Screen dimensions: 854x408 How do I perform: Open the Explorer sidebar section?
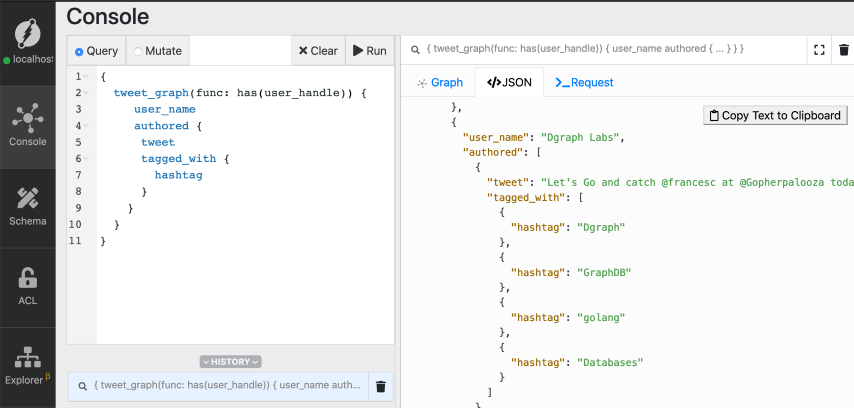[27, 364]
